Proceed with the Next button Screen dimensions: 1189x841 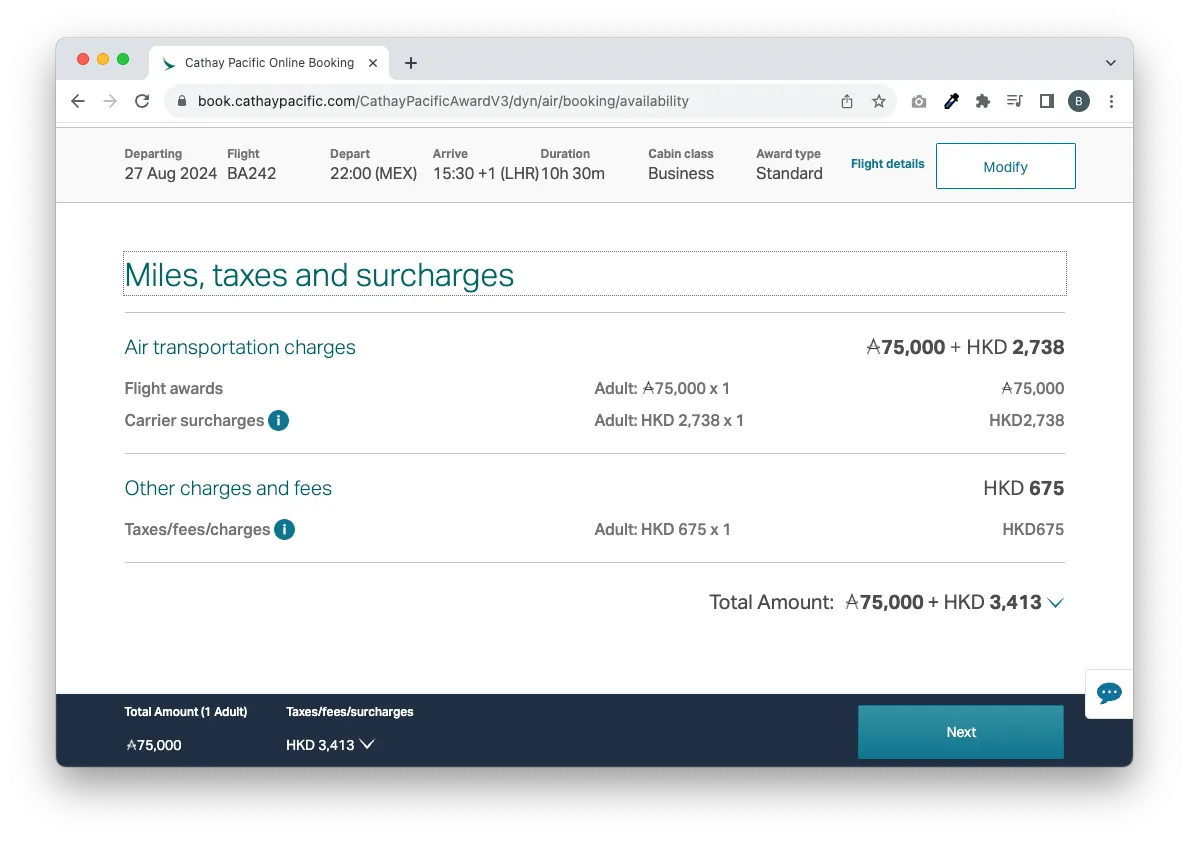961,732
